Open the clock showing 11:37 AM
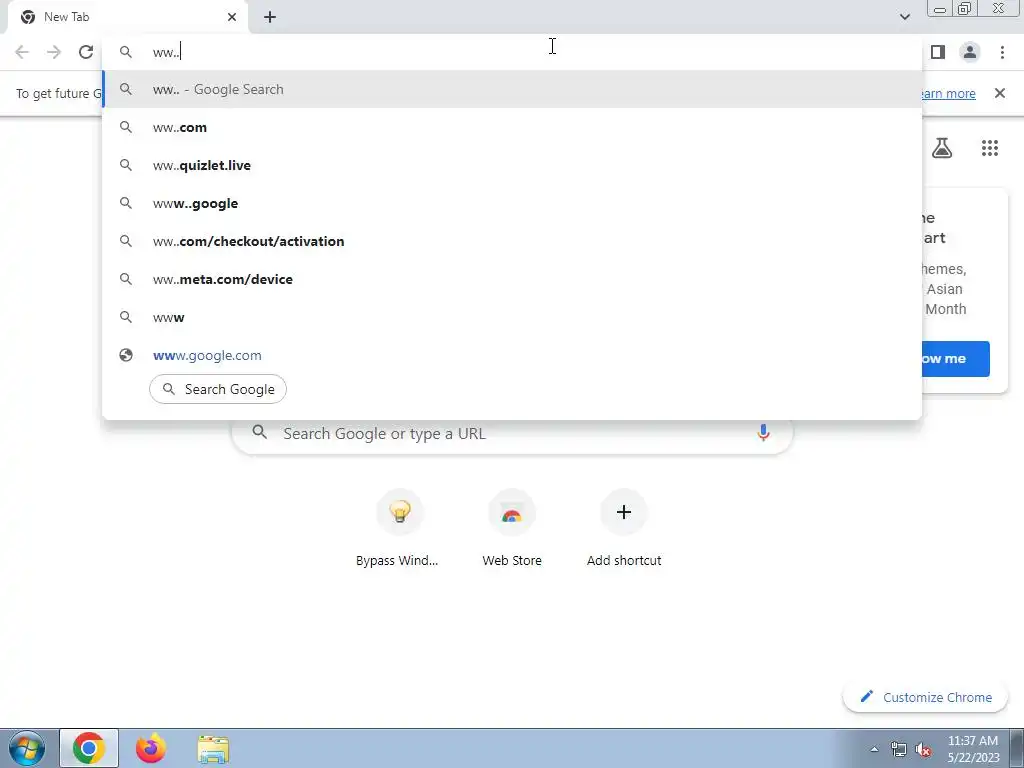Image resolution: width=1024 pixels, height=768 pixels. coord(973,749)
